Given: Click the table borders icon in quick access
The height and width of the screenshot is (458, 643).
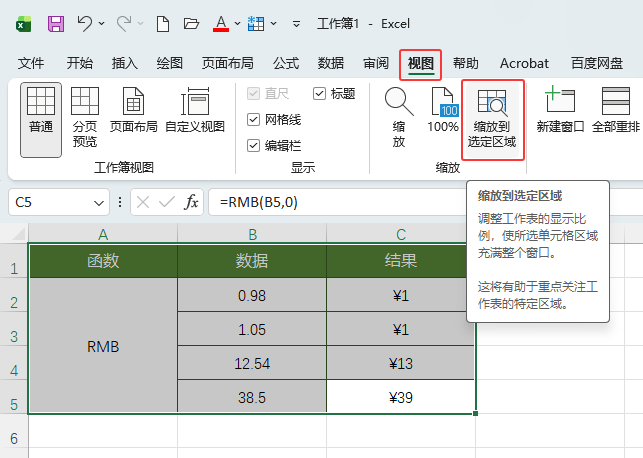Looking at the screenshot, I should [x=256, y=24].
